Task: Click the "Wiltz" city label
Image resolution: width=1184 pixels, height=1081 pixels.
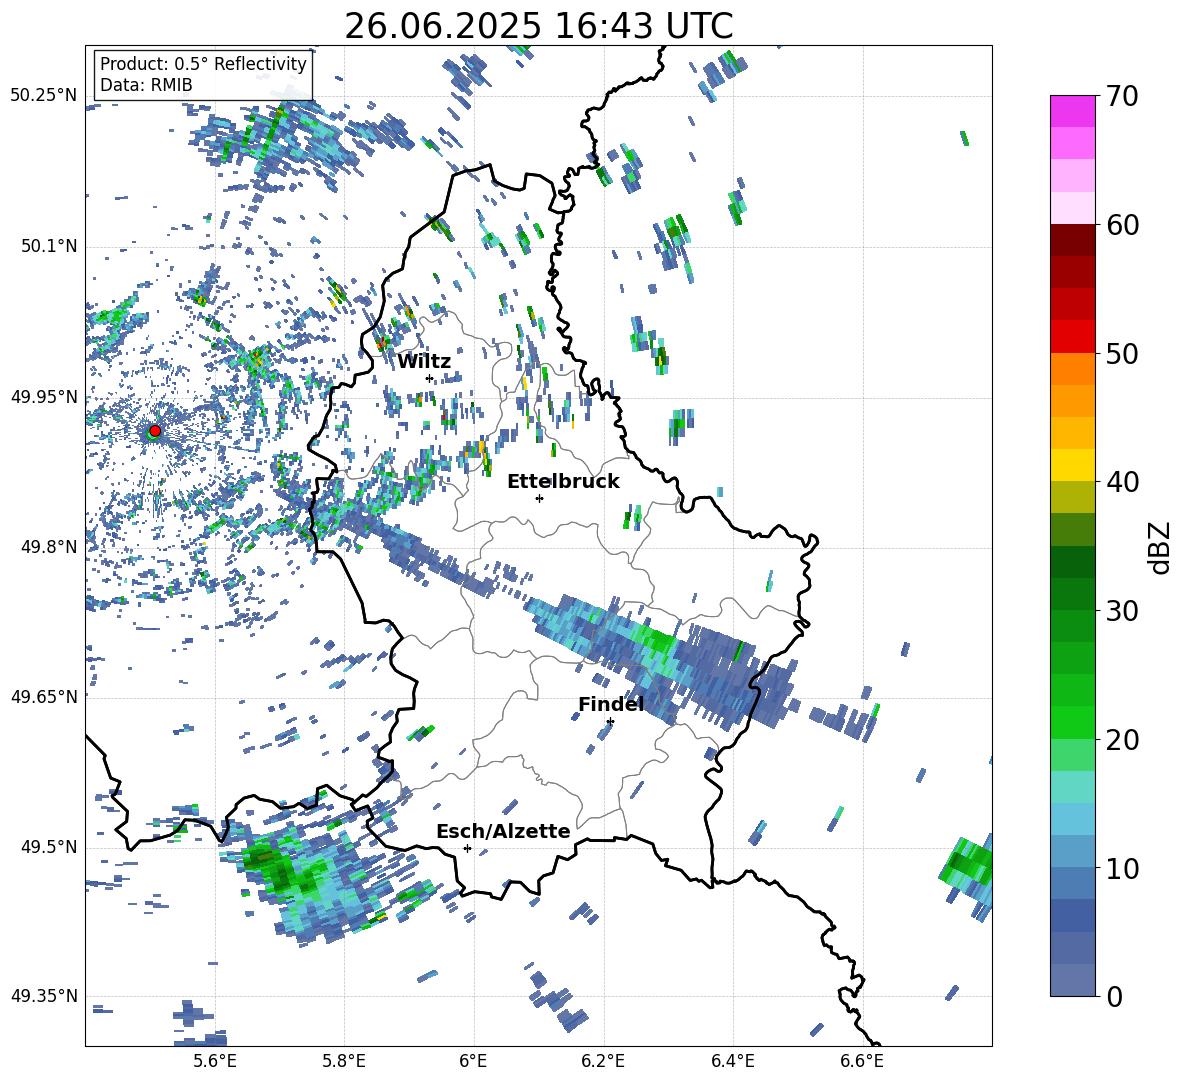Action: click(x=424, y=362)
